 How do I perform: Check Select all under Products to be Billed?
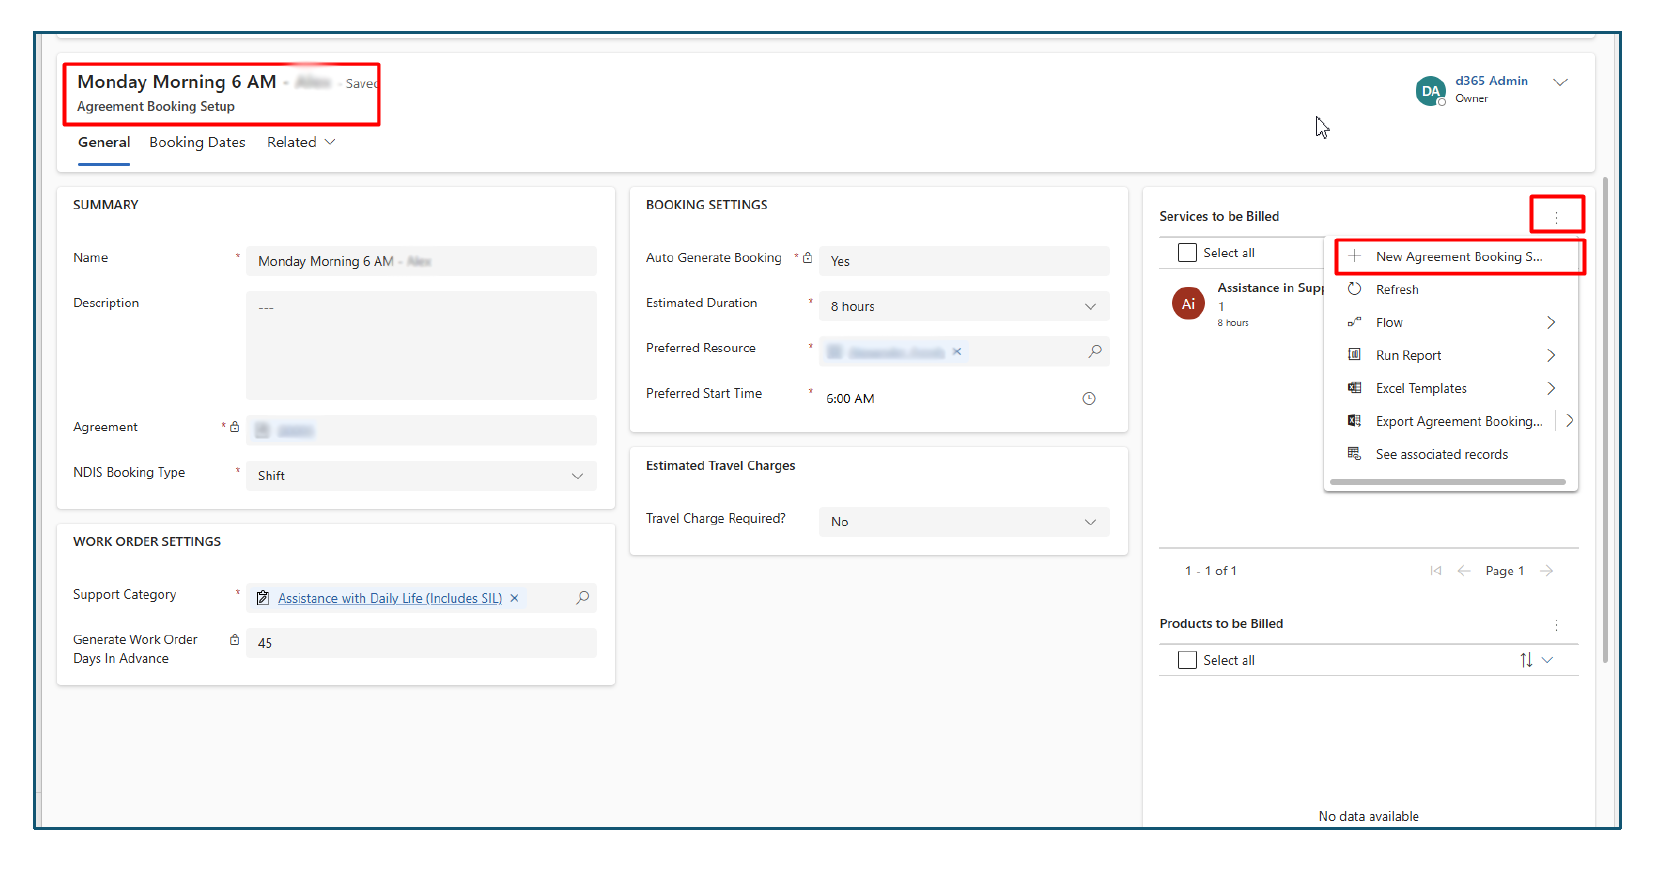pos(1187,660)
